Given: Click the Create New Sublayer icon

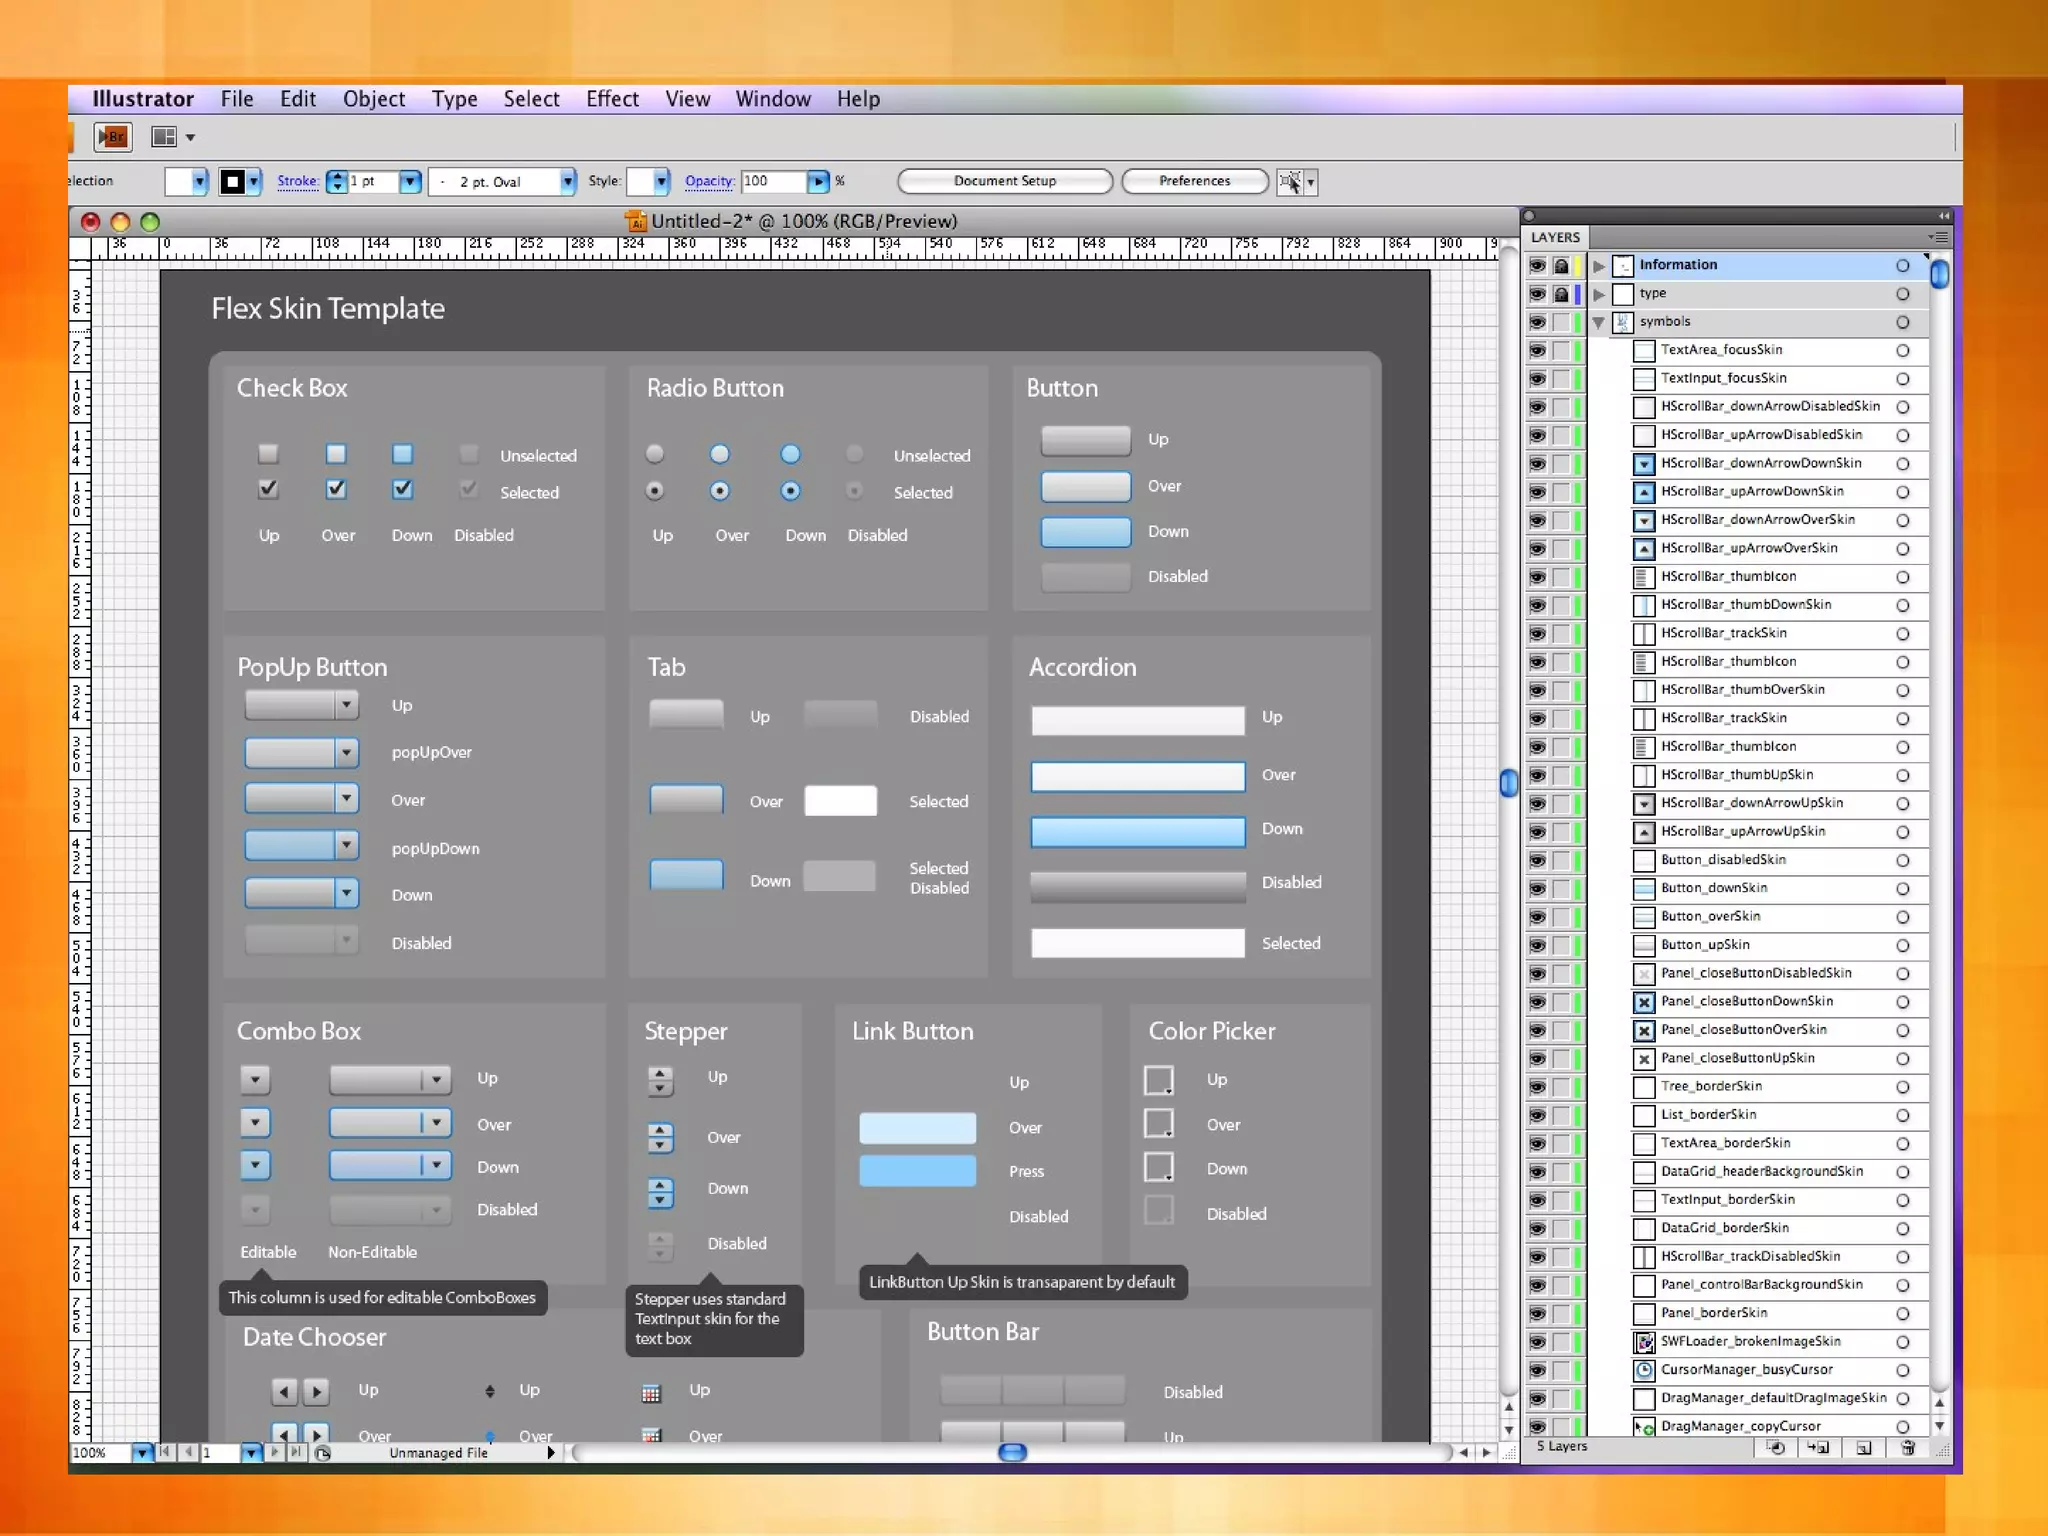Looking at the screenshot, I should point(1818,1448).
